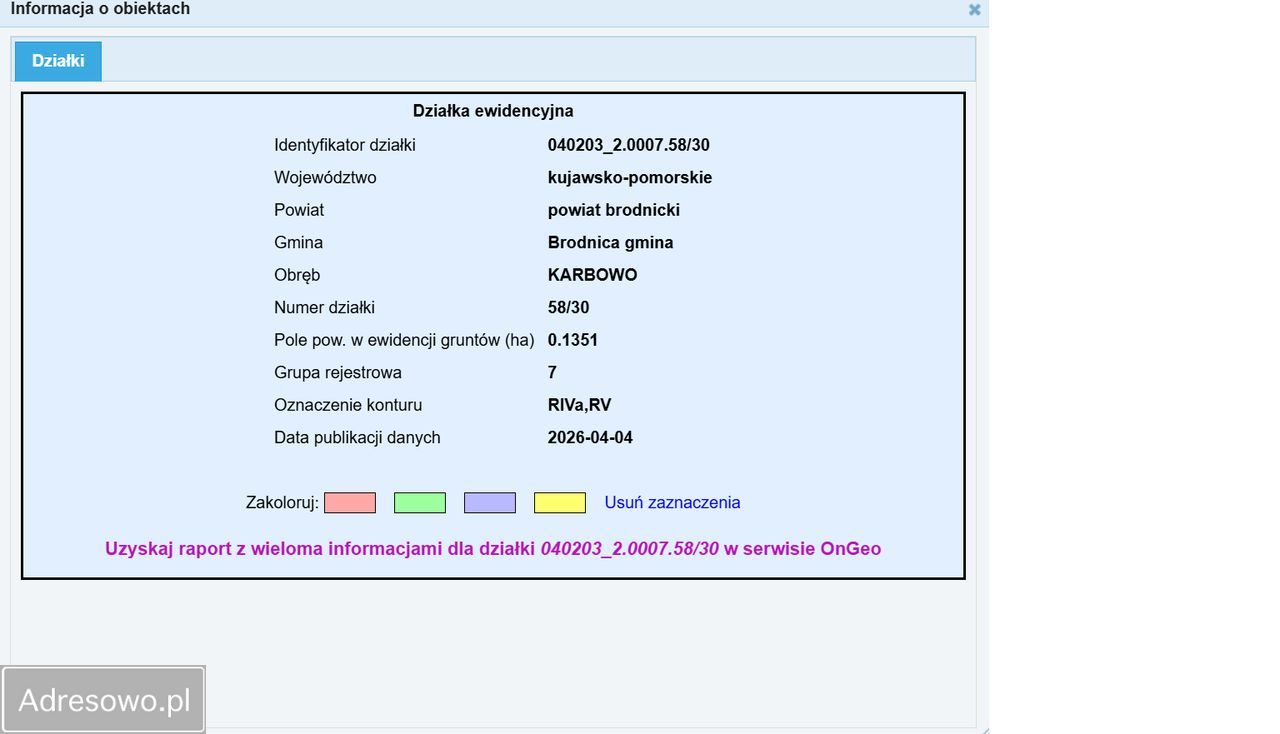Close the Informacja o obiektach dialog
Image resolution: width=1280 pixels, height=734 pixels.
(974, 10)
